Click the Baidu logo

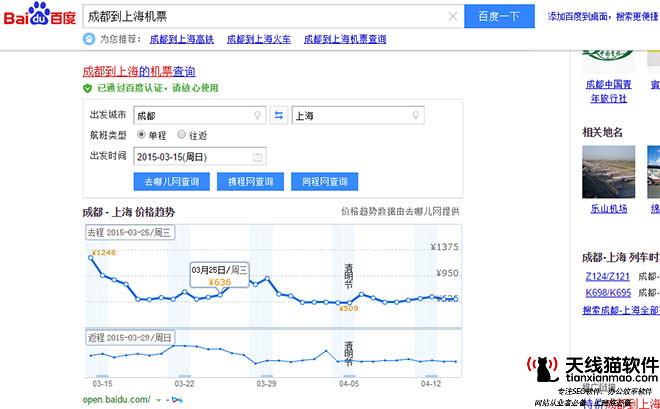[40, 14]
